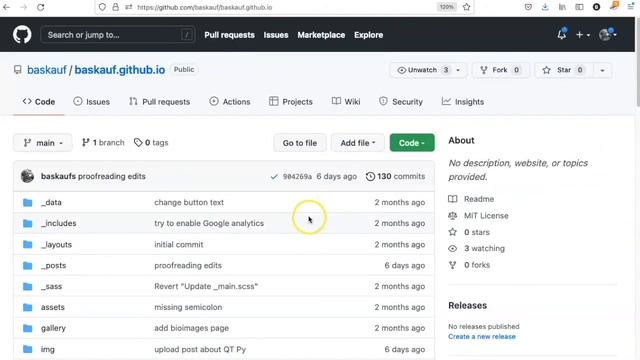The height and width of the screenshot is (360, 640).
Task: Open the browser hamburger menu
Action: coord(631,7)
